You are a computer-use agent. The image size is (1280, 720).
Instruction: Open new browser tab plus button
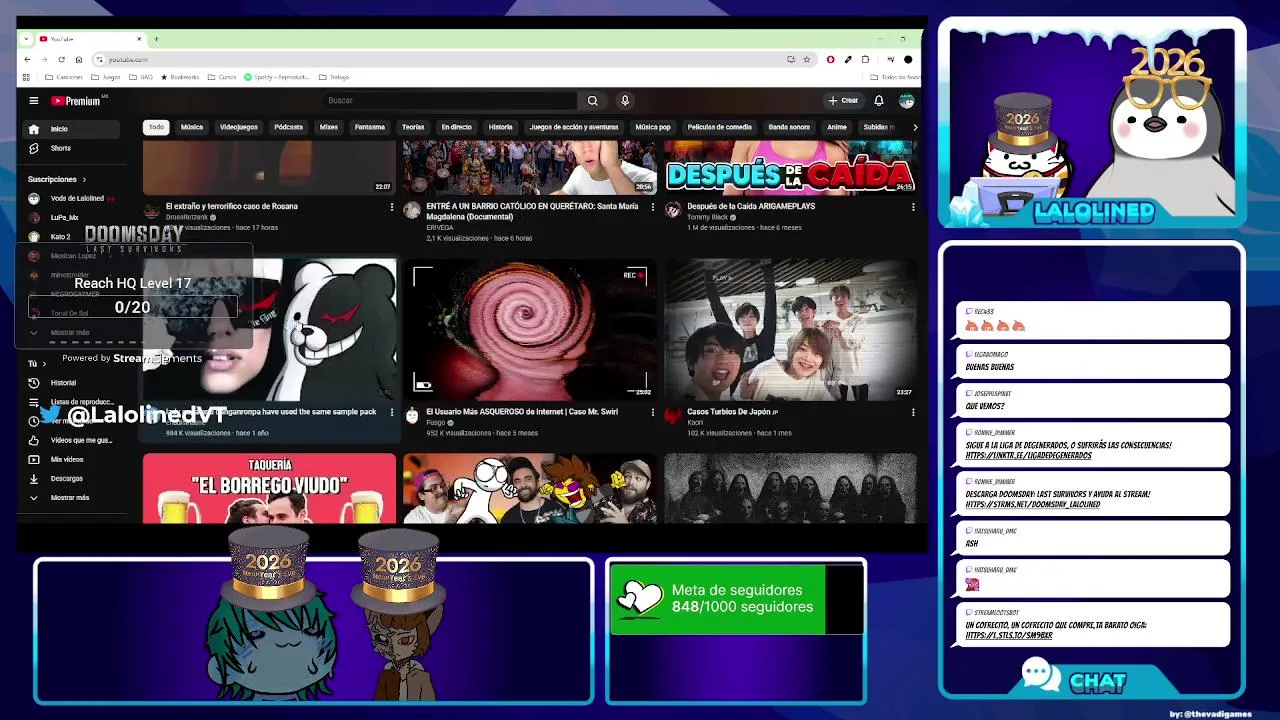156,39
